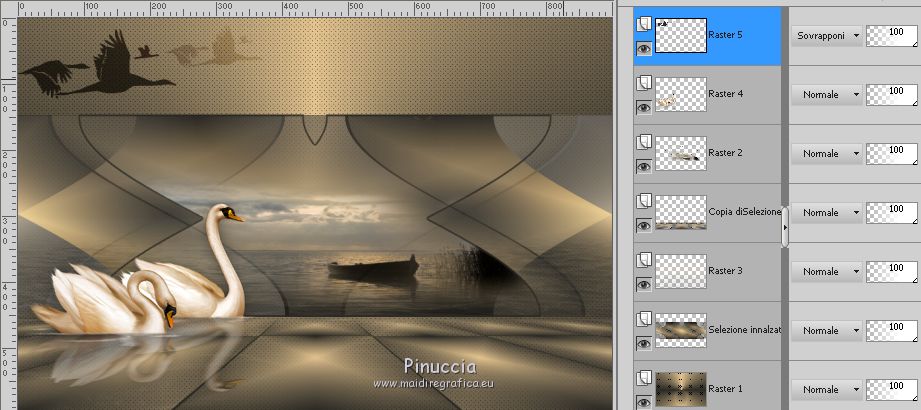Expand the layers panel using the side arrow handle

click(785, 227)
